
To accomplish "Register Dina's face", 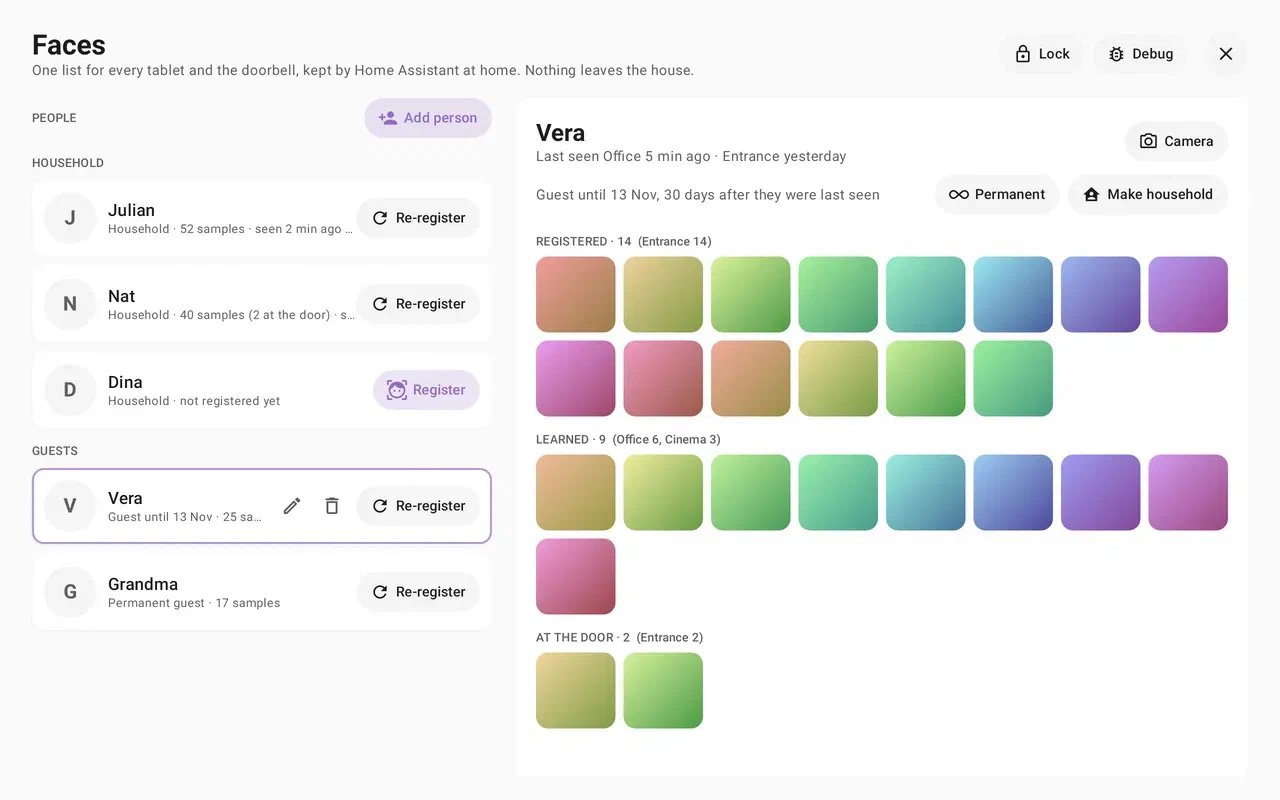I will click(426, 390).
